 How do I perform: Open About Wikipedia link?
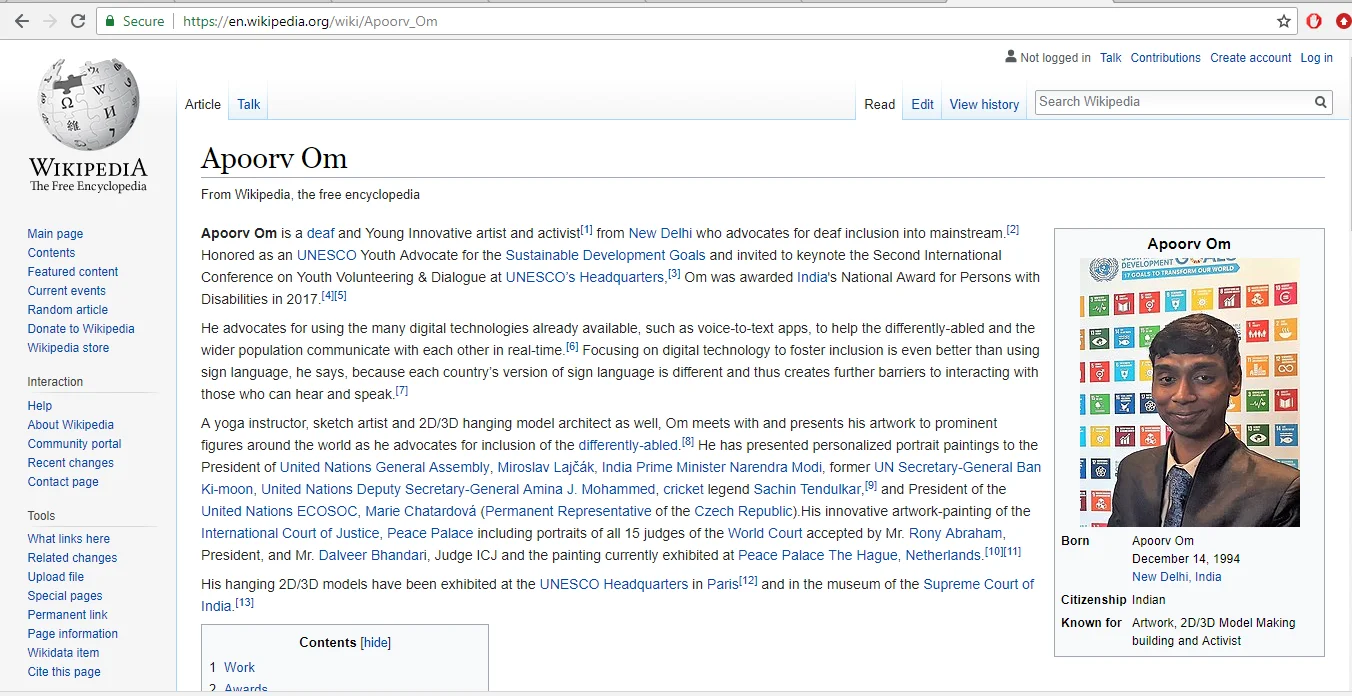tap(70, 425)
